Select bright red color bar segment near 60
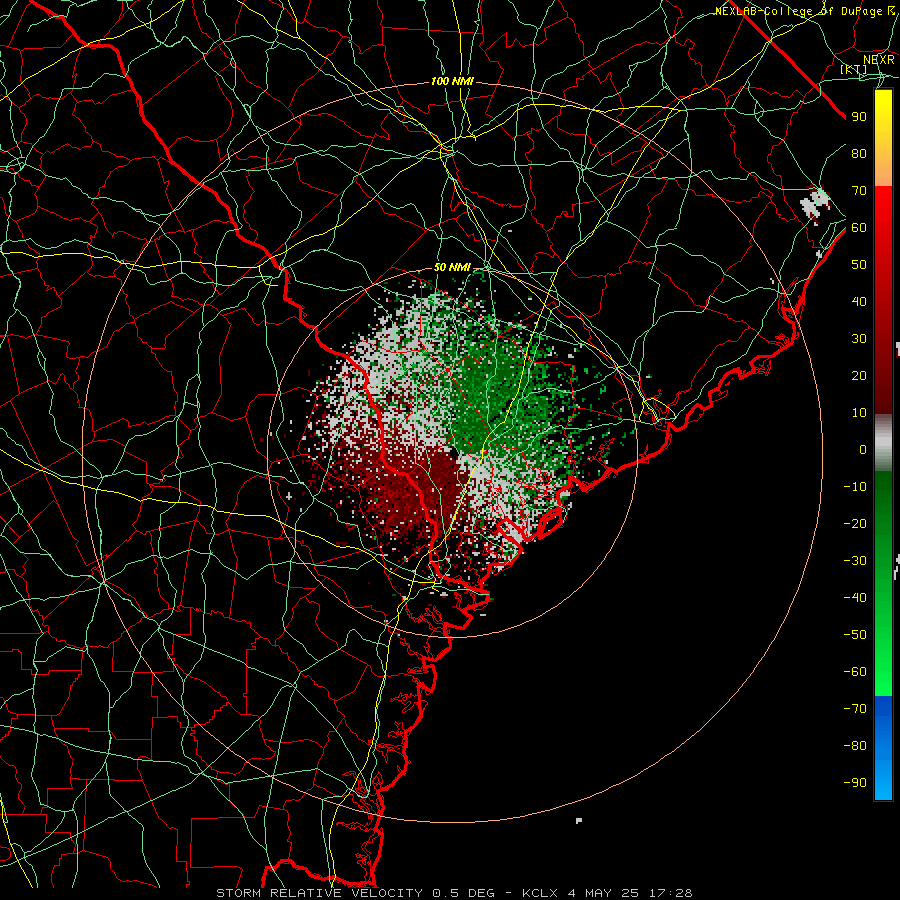 point(883,224)
